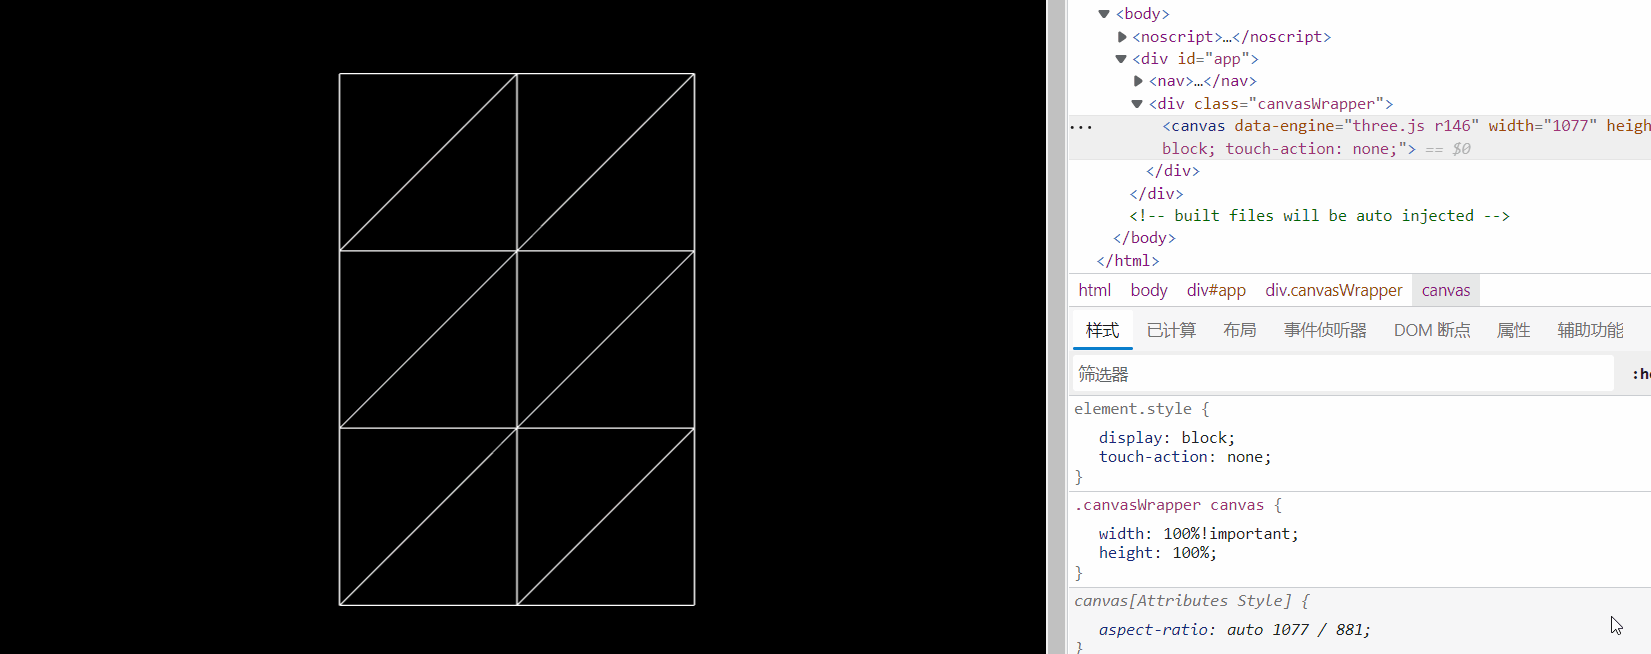Edit the width: 100%!important declaration

tap(1198, 534)
